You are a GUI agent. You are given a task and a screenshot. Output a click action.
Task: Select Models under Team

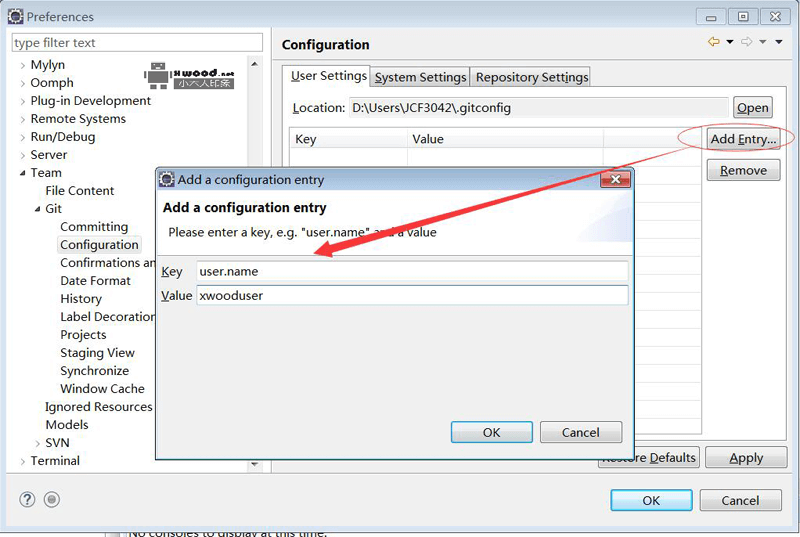click(67, 425)
